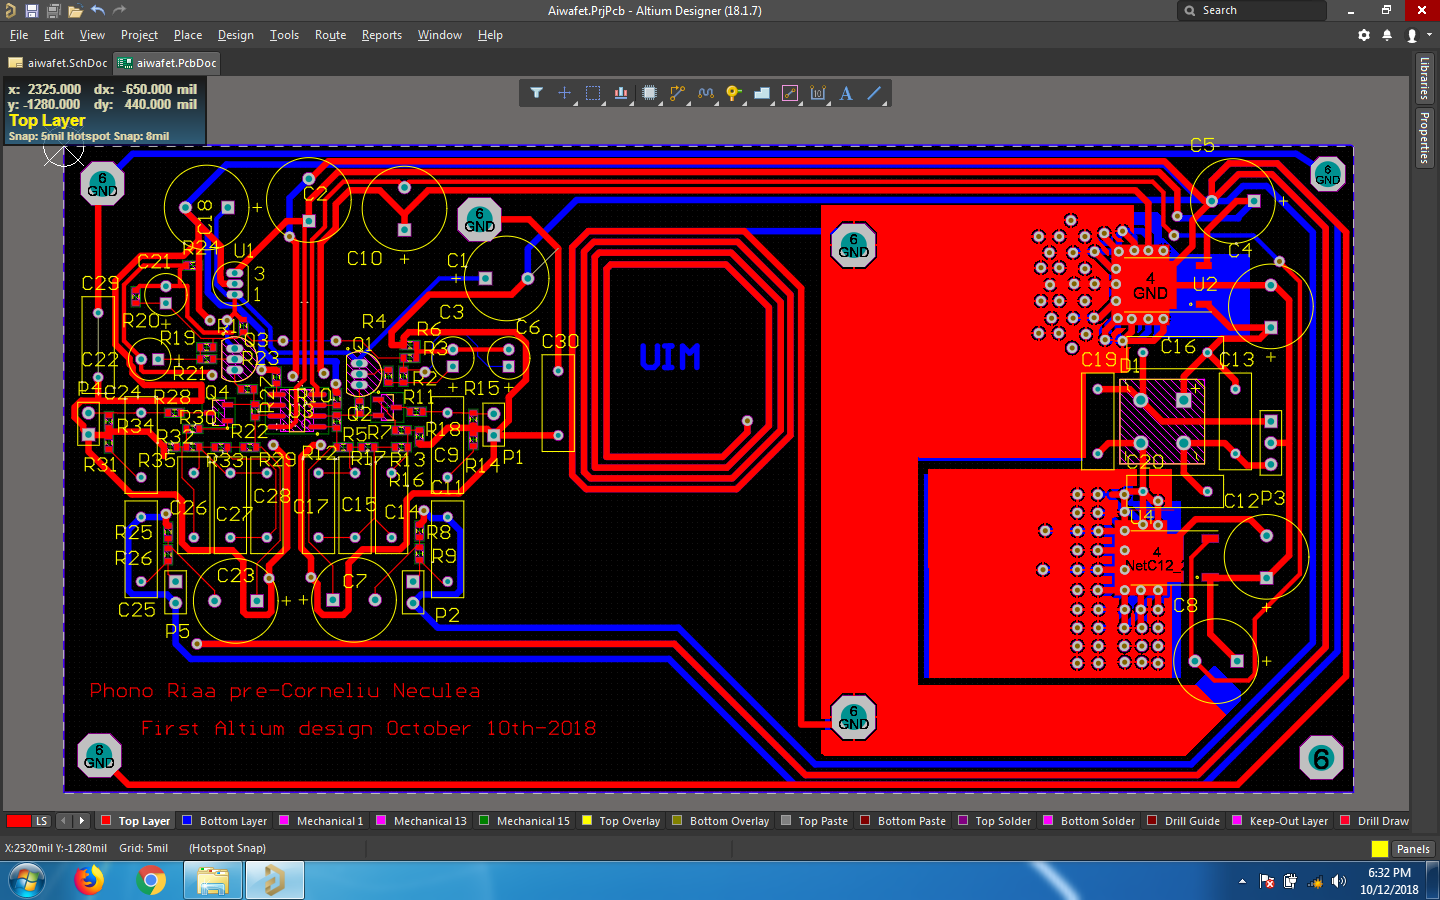Show hidden system tray icons arrow
This screenshot has width=1440, height=900.
coord(1242,881)
